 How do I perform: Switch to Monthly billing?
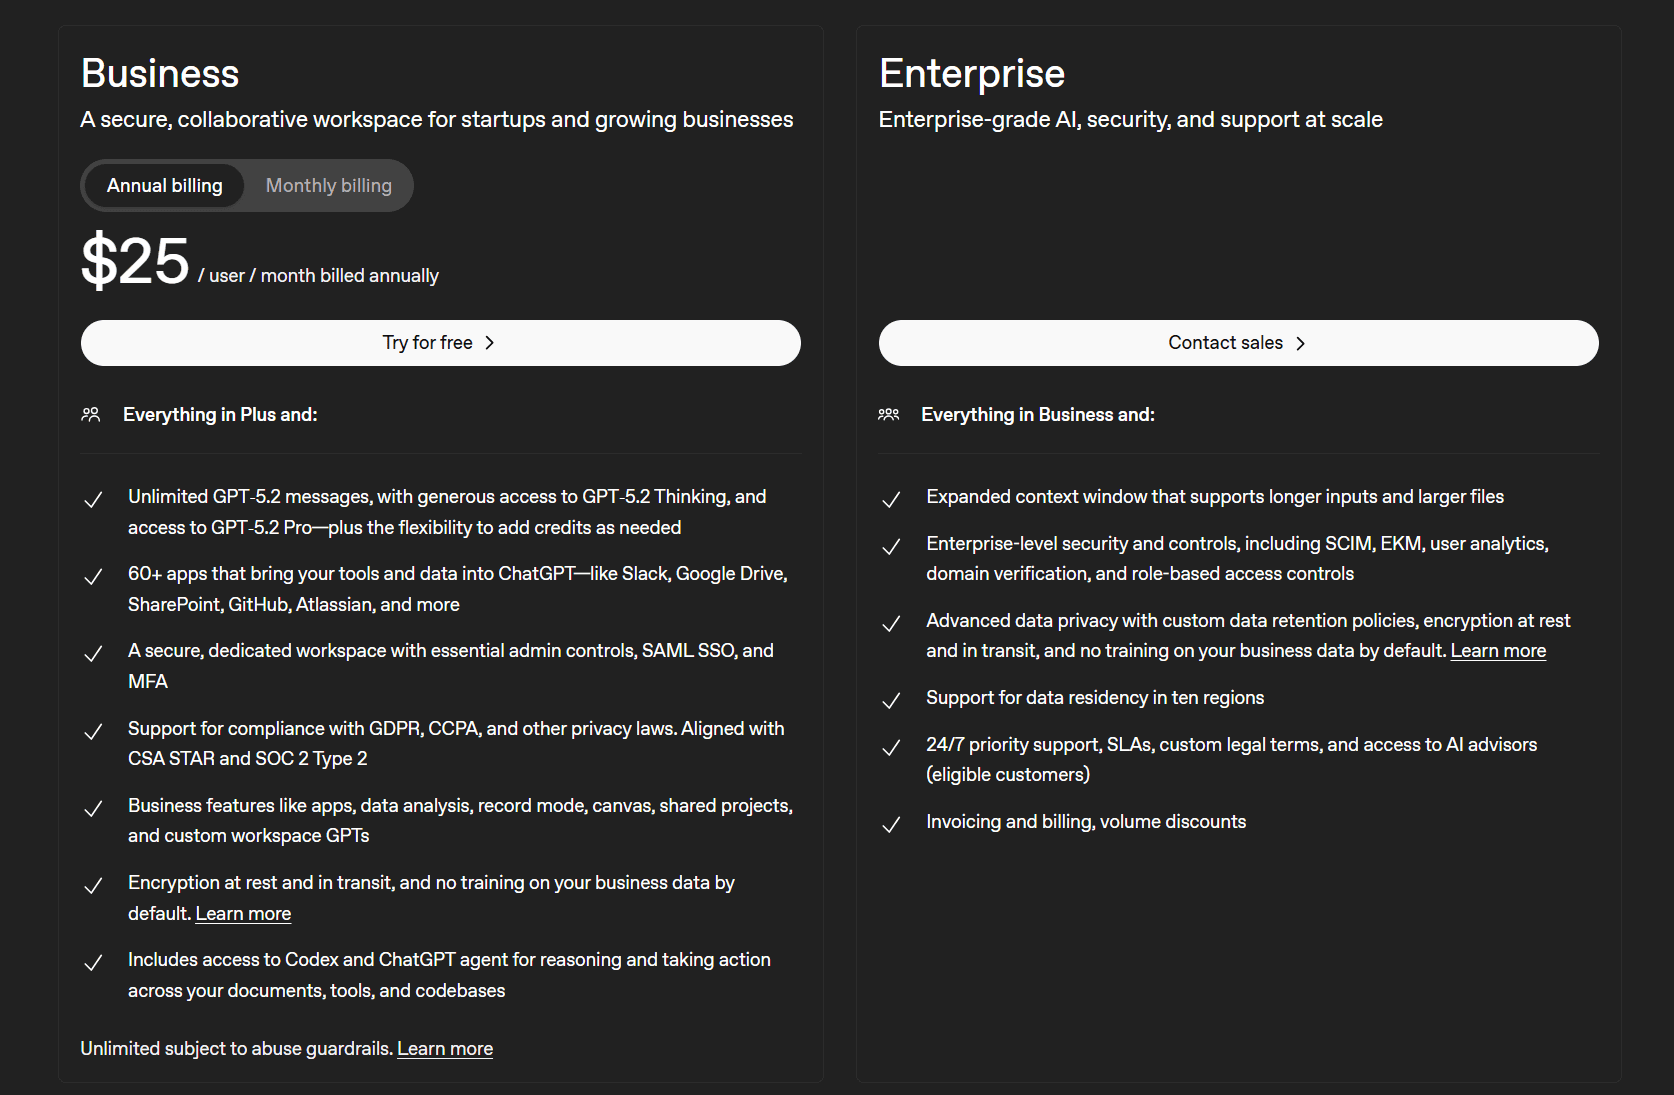tap(328, 186)
